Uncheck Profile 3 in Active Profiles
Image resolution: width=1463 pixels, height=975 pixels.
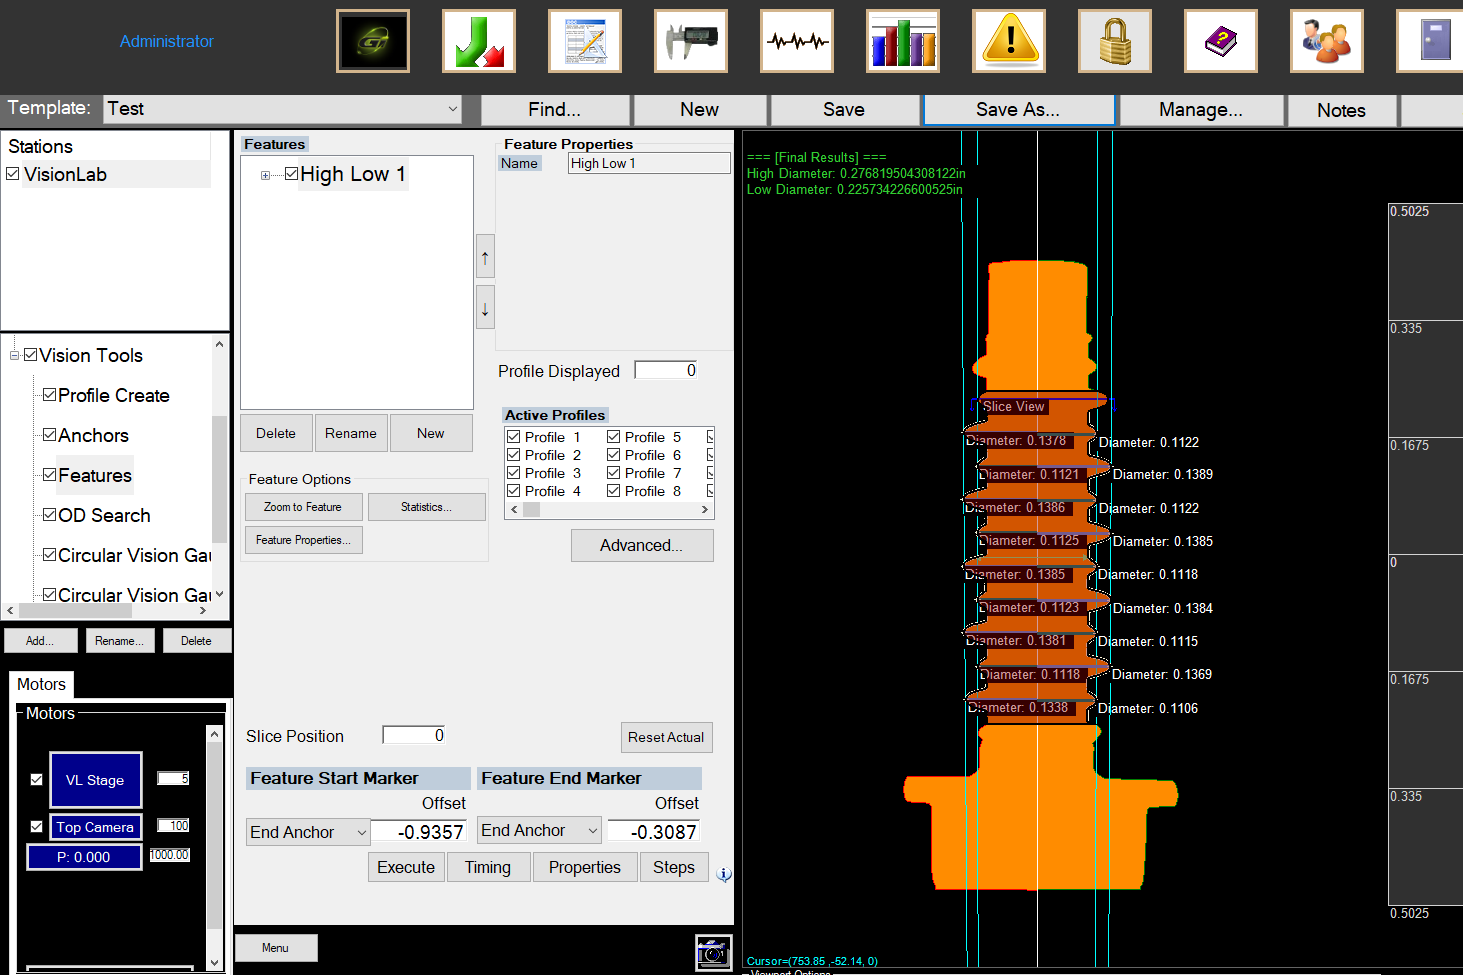[x=514, y=472]
